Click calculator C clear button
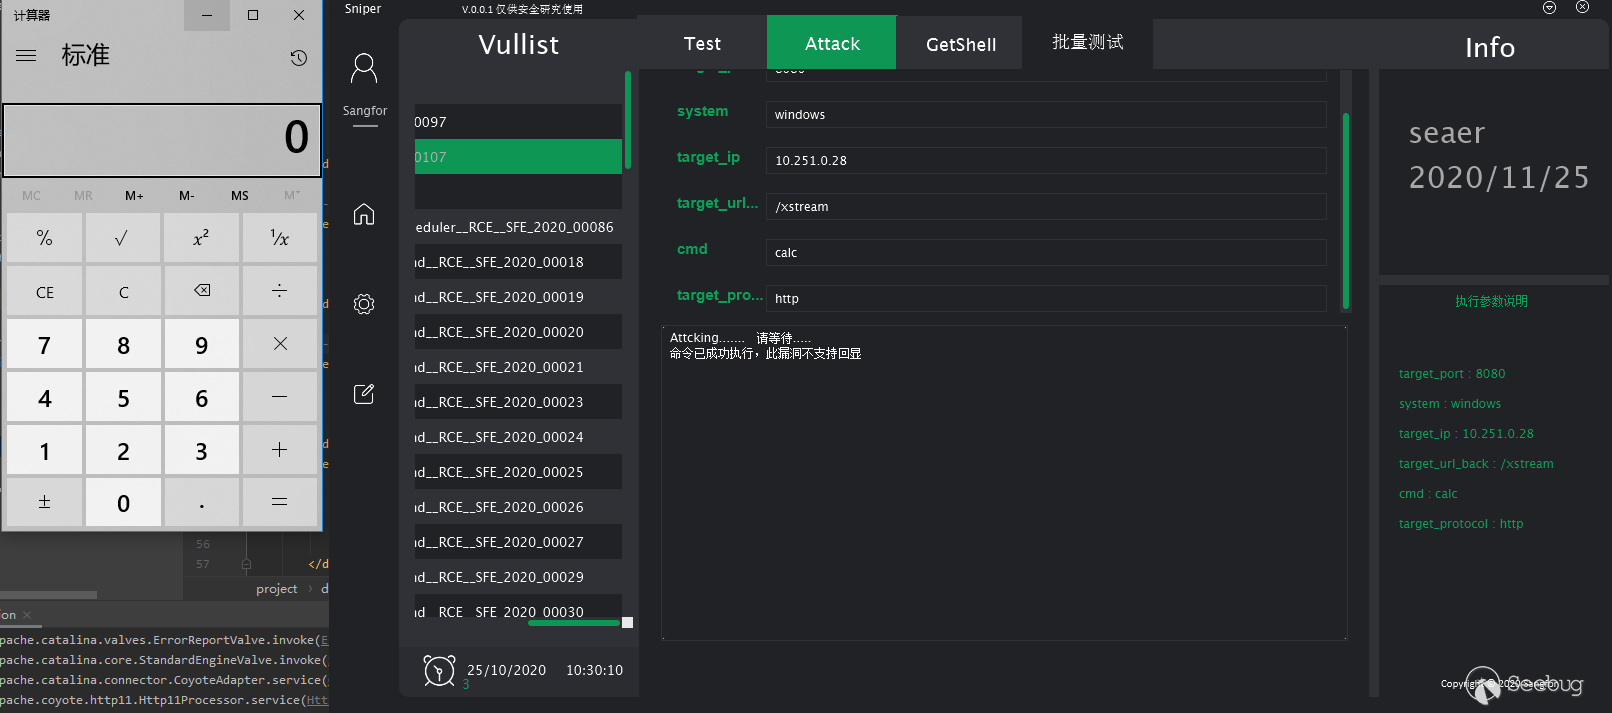 point(123,291)
